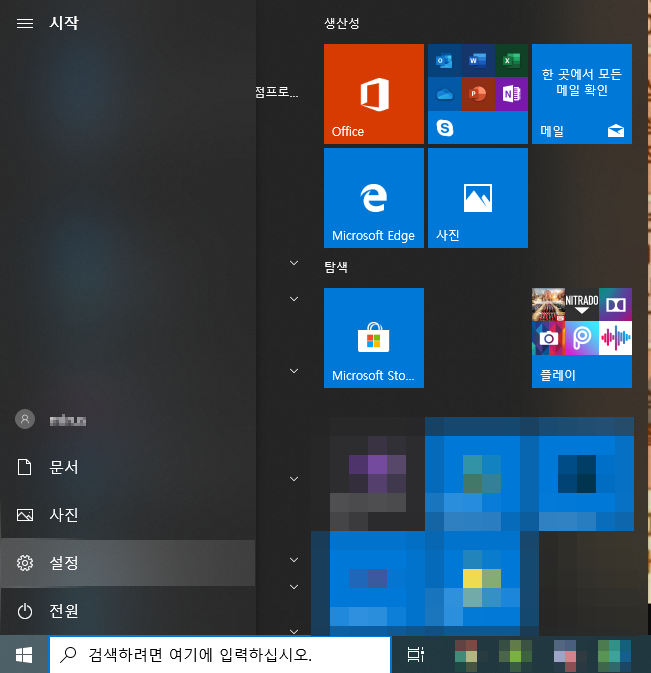This screenshot has width=651, height=673.
Task: Expand the app list chevron level with 문서
Action: (294, 479)
